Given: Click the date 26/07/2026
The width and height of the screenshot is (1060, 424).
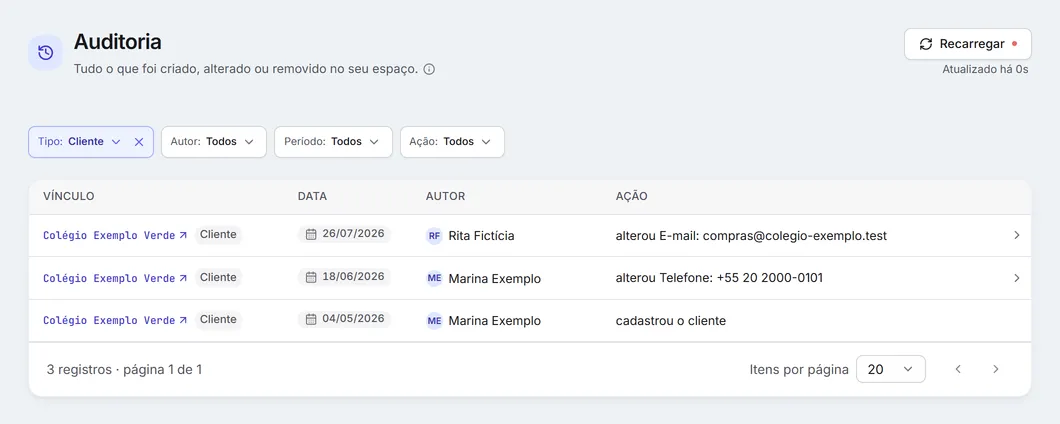Looking at the screenshot, I should (x=354, y=234).
